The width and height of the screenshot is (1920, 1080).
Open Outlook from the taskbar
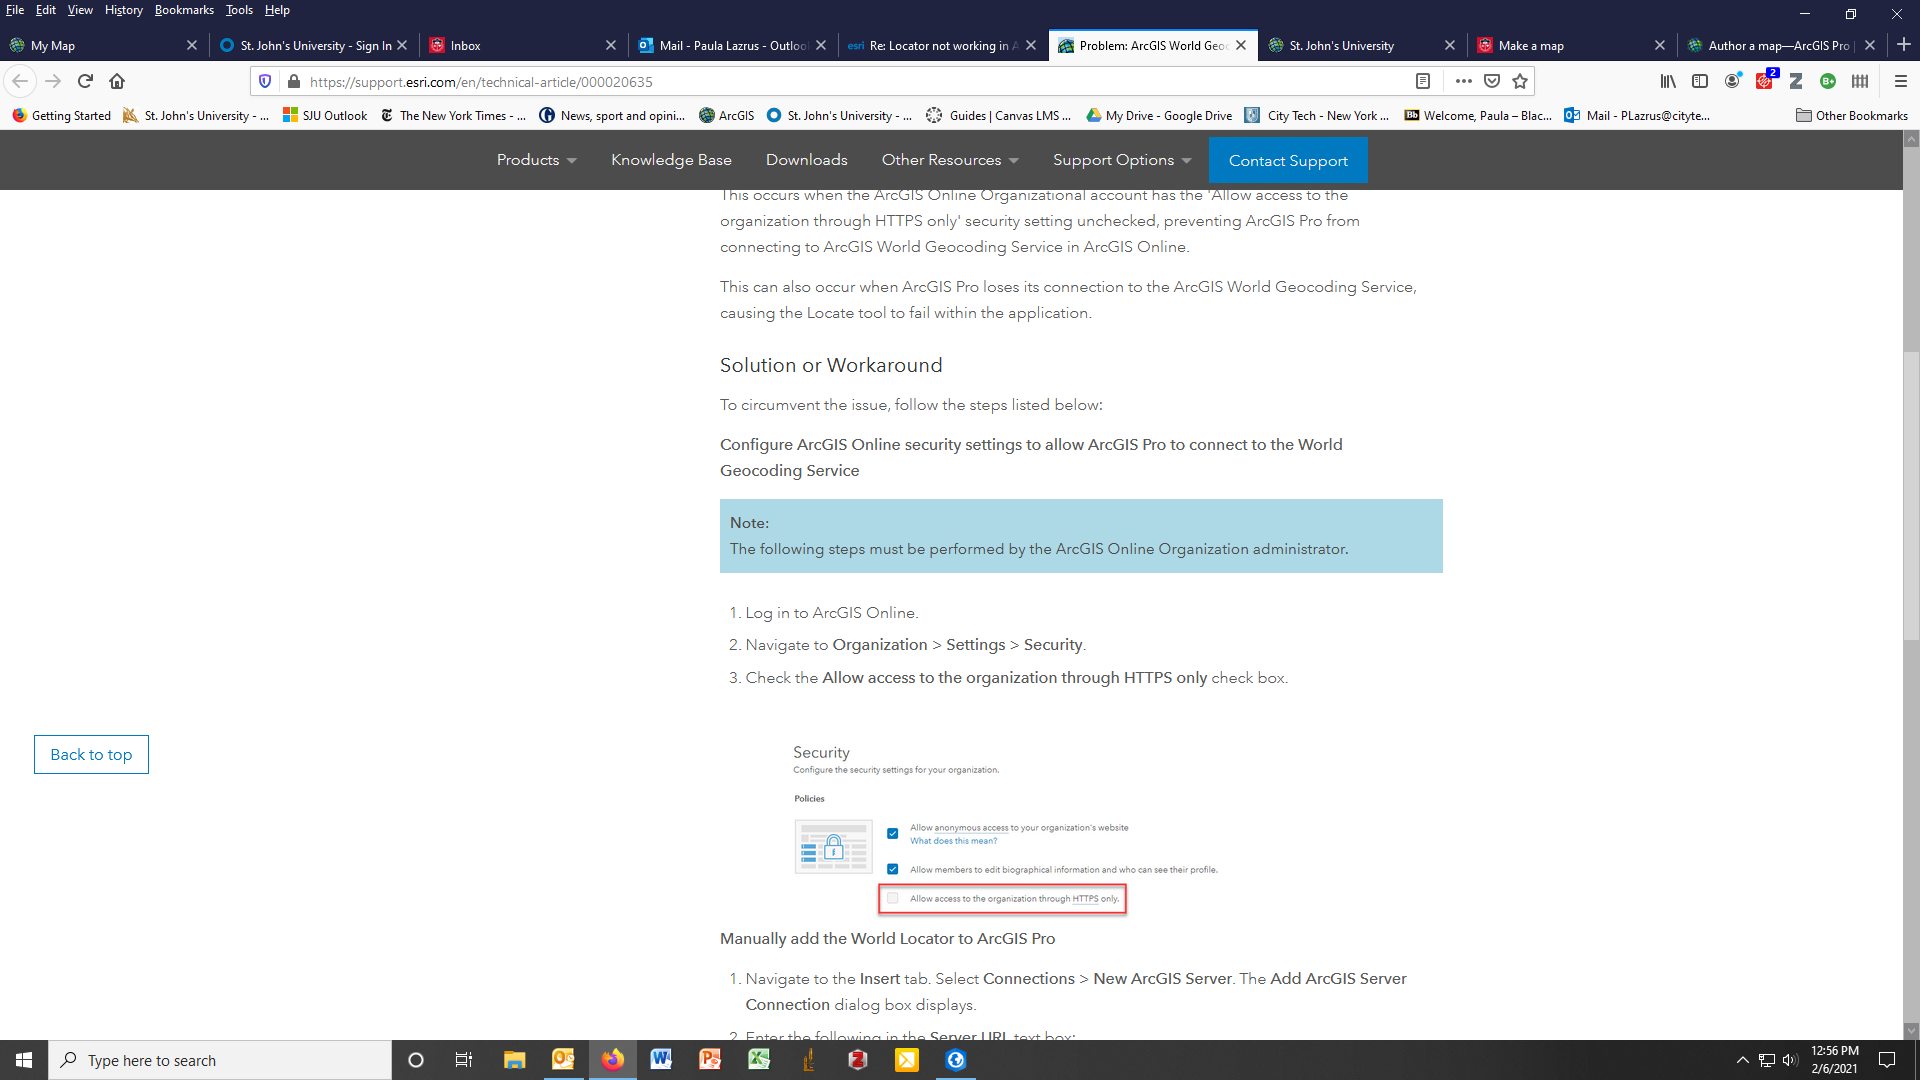[x=563, y=1059]
